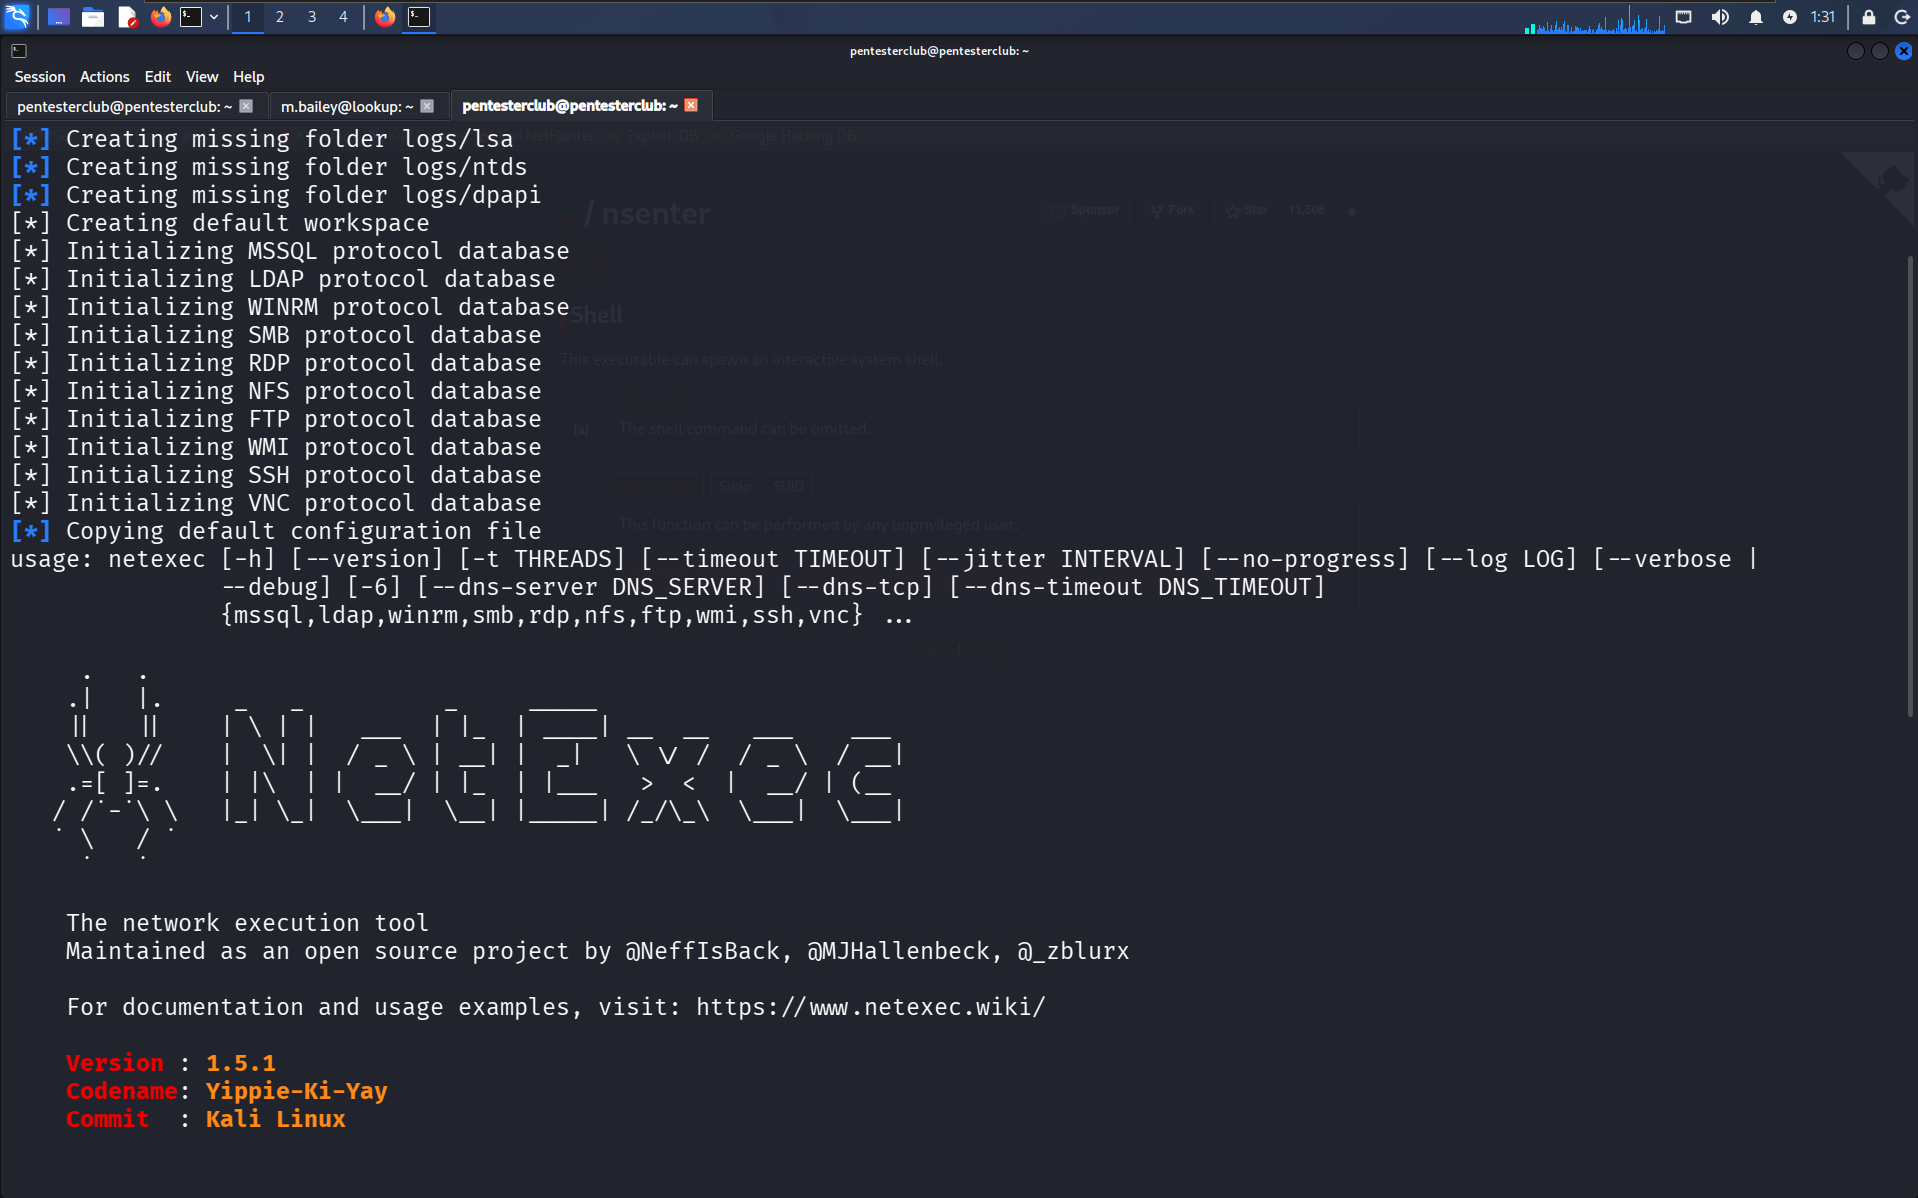Switch to first pentesterclub@pentesterclub tab
The width and height of the screenshot is (1918, 1198).
124,106
